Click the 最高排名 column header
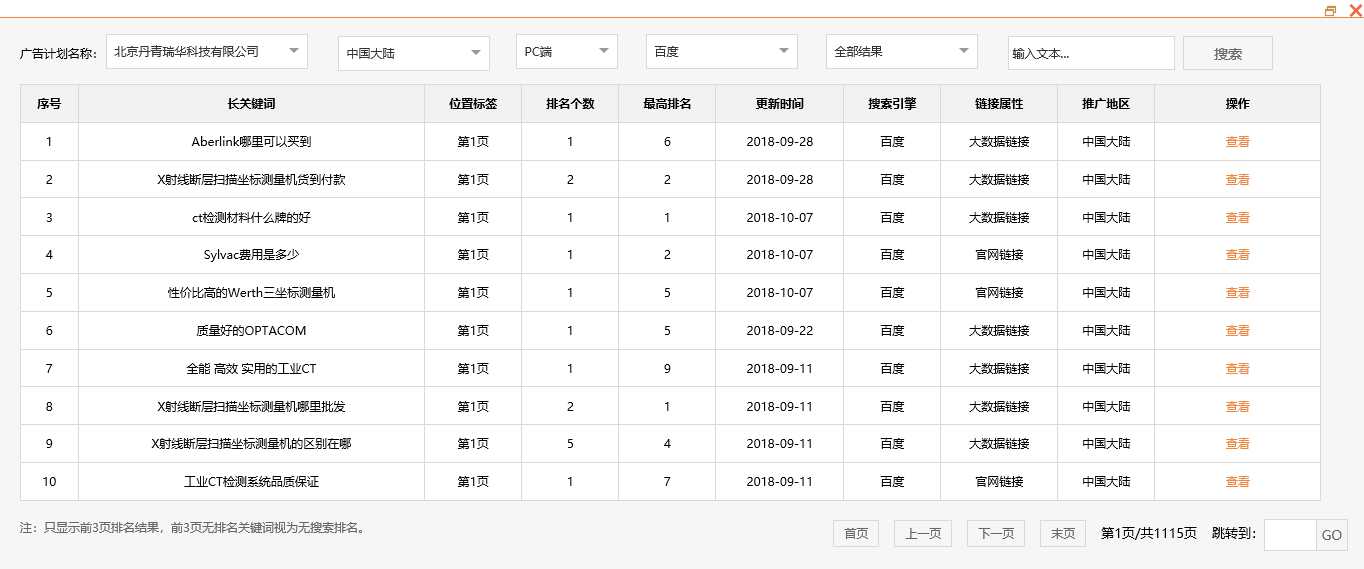The image size is (1364, 569). tap(667, 104)
